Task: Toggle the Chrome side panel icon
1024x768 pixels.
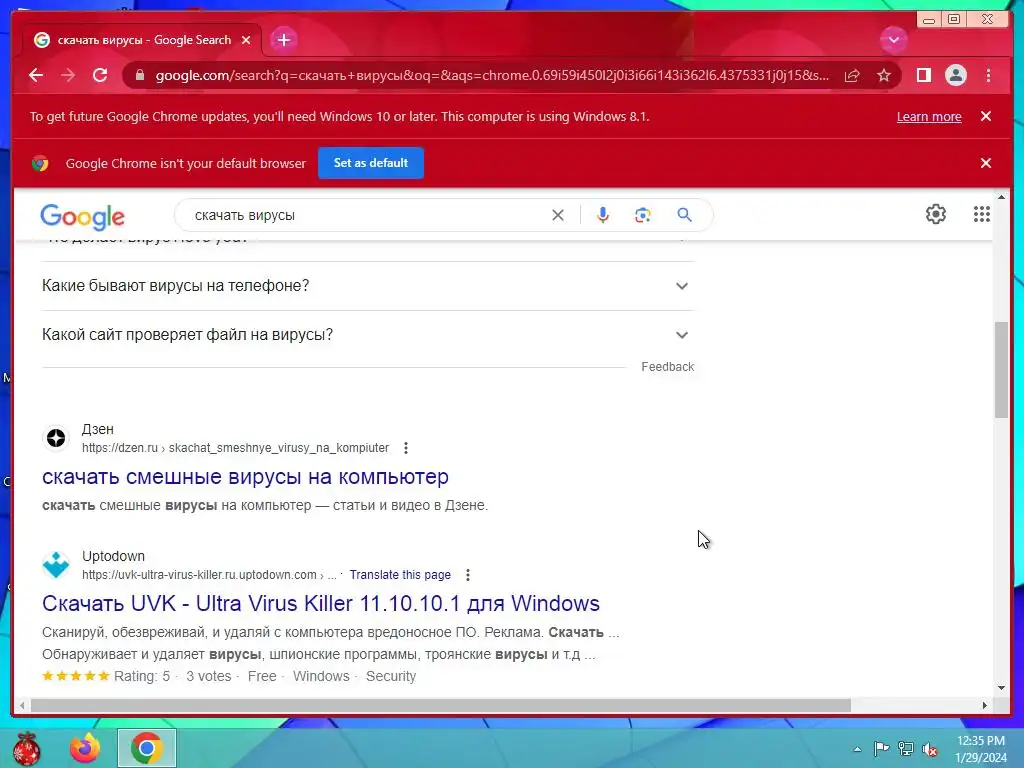Action: coord(923,75)
